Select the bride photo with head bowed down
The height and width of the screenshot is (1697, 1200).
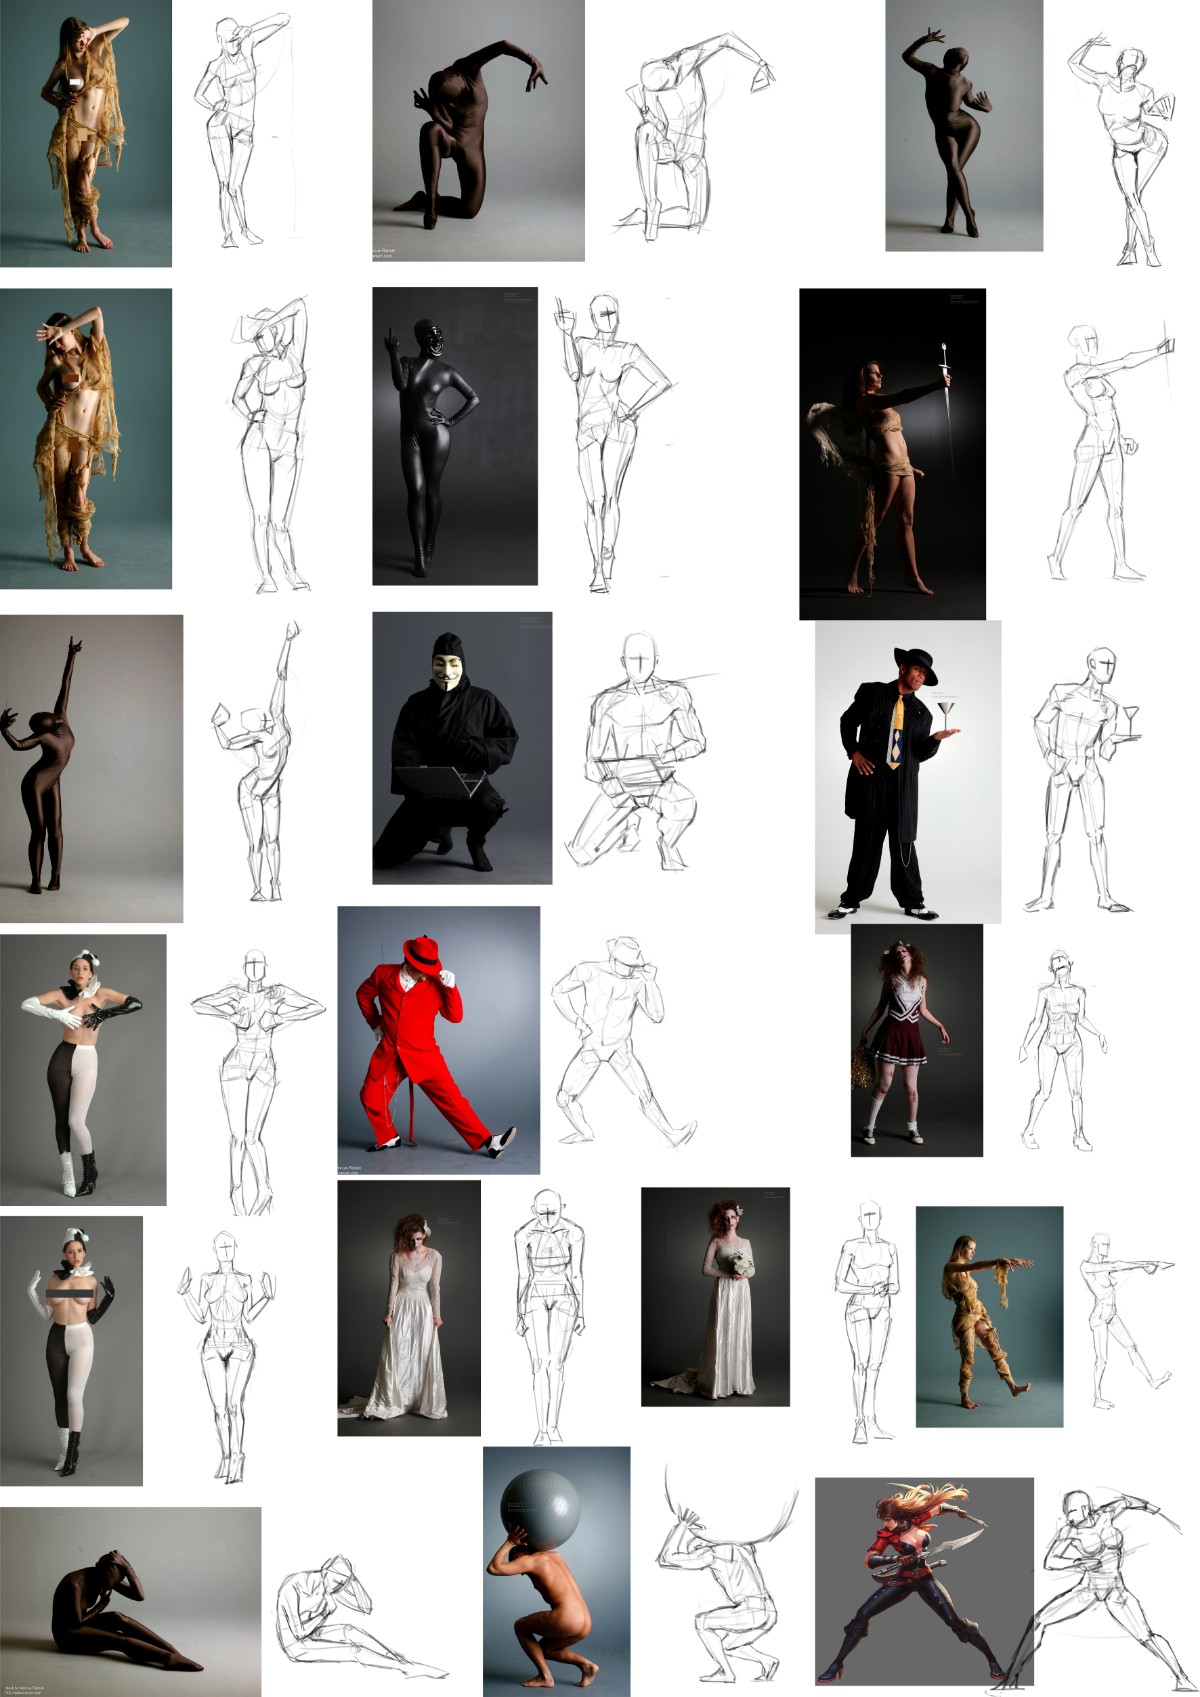409,1308
